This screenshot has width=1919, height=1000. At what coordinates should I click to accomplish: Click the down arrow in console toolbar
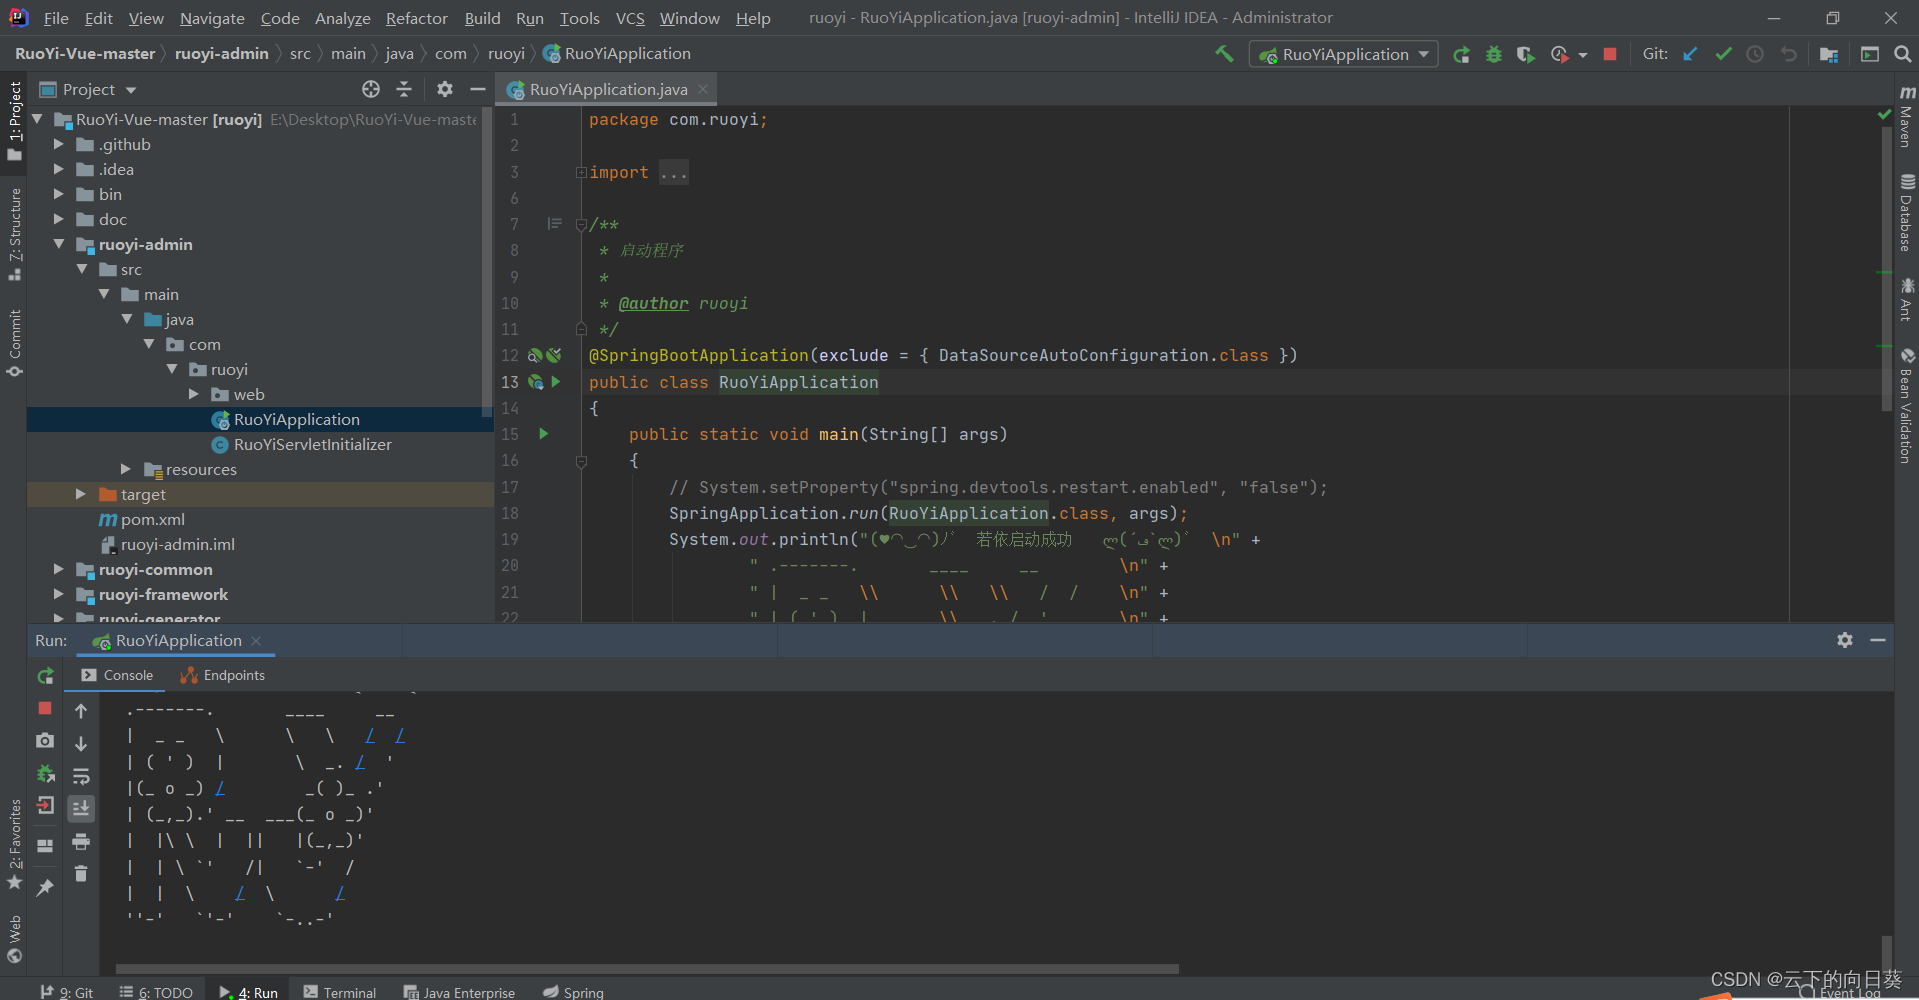[81, 744]
